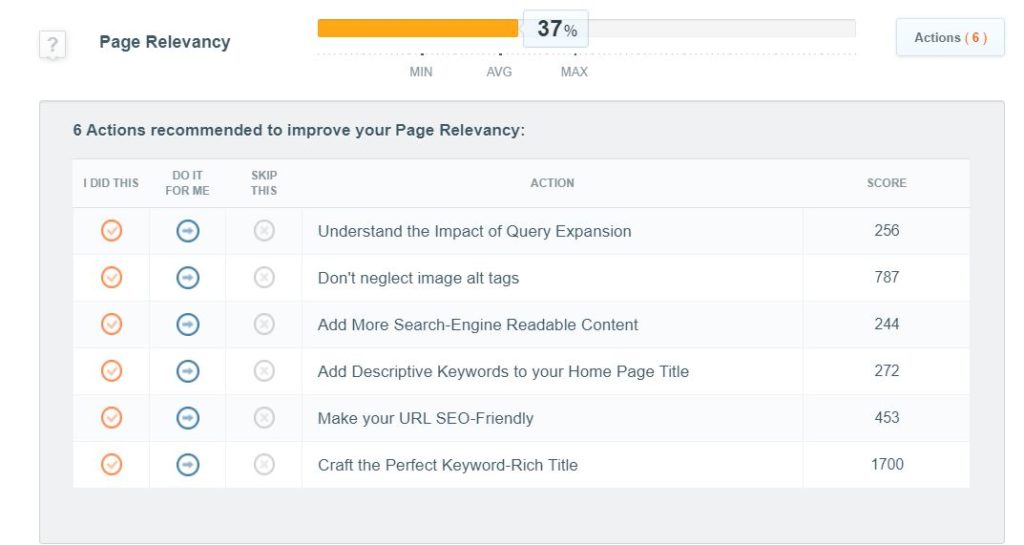
Task: Click the 37% relevancy score badge
Action: [x=556, y=29]
